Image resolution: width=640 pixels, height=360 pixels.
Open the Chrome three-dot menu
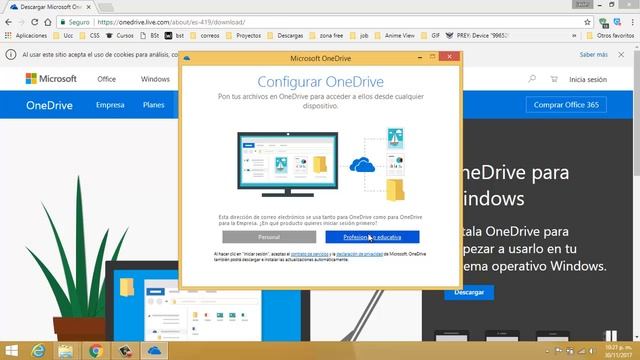pyautogui.click(x=633, y=22)
